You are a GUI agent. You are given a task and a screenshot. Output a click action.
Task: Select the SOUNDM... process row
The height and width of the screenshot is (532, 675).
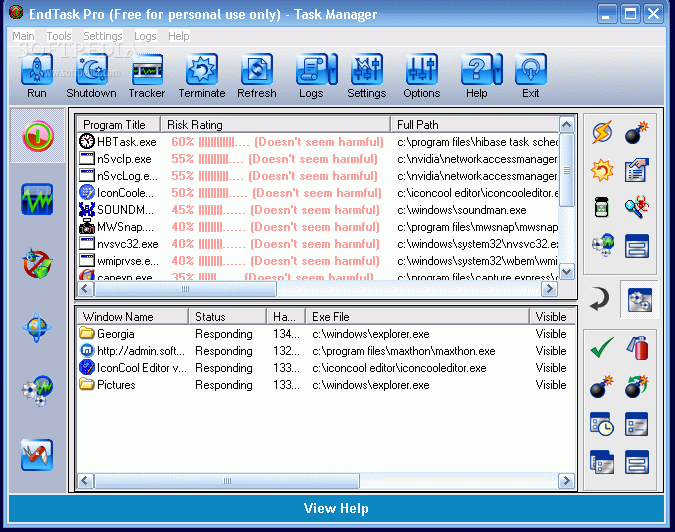coord(318,210)
